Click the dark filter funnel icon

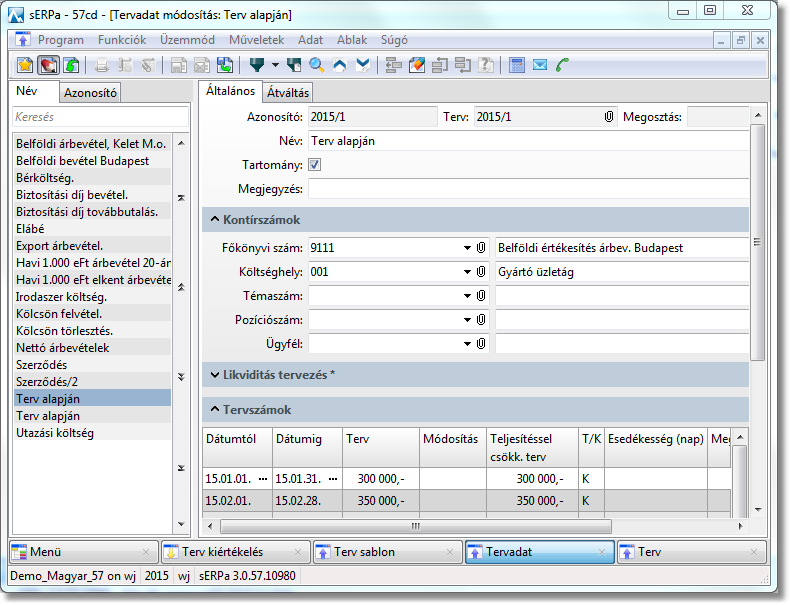(x=257, y=66)
